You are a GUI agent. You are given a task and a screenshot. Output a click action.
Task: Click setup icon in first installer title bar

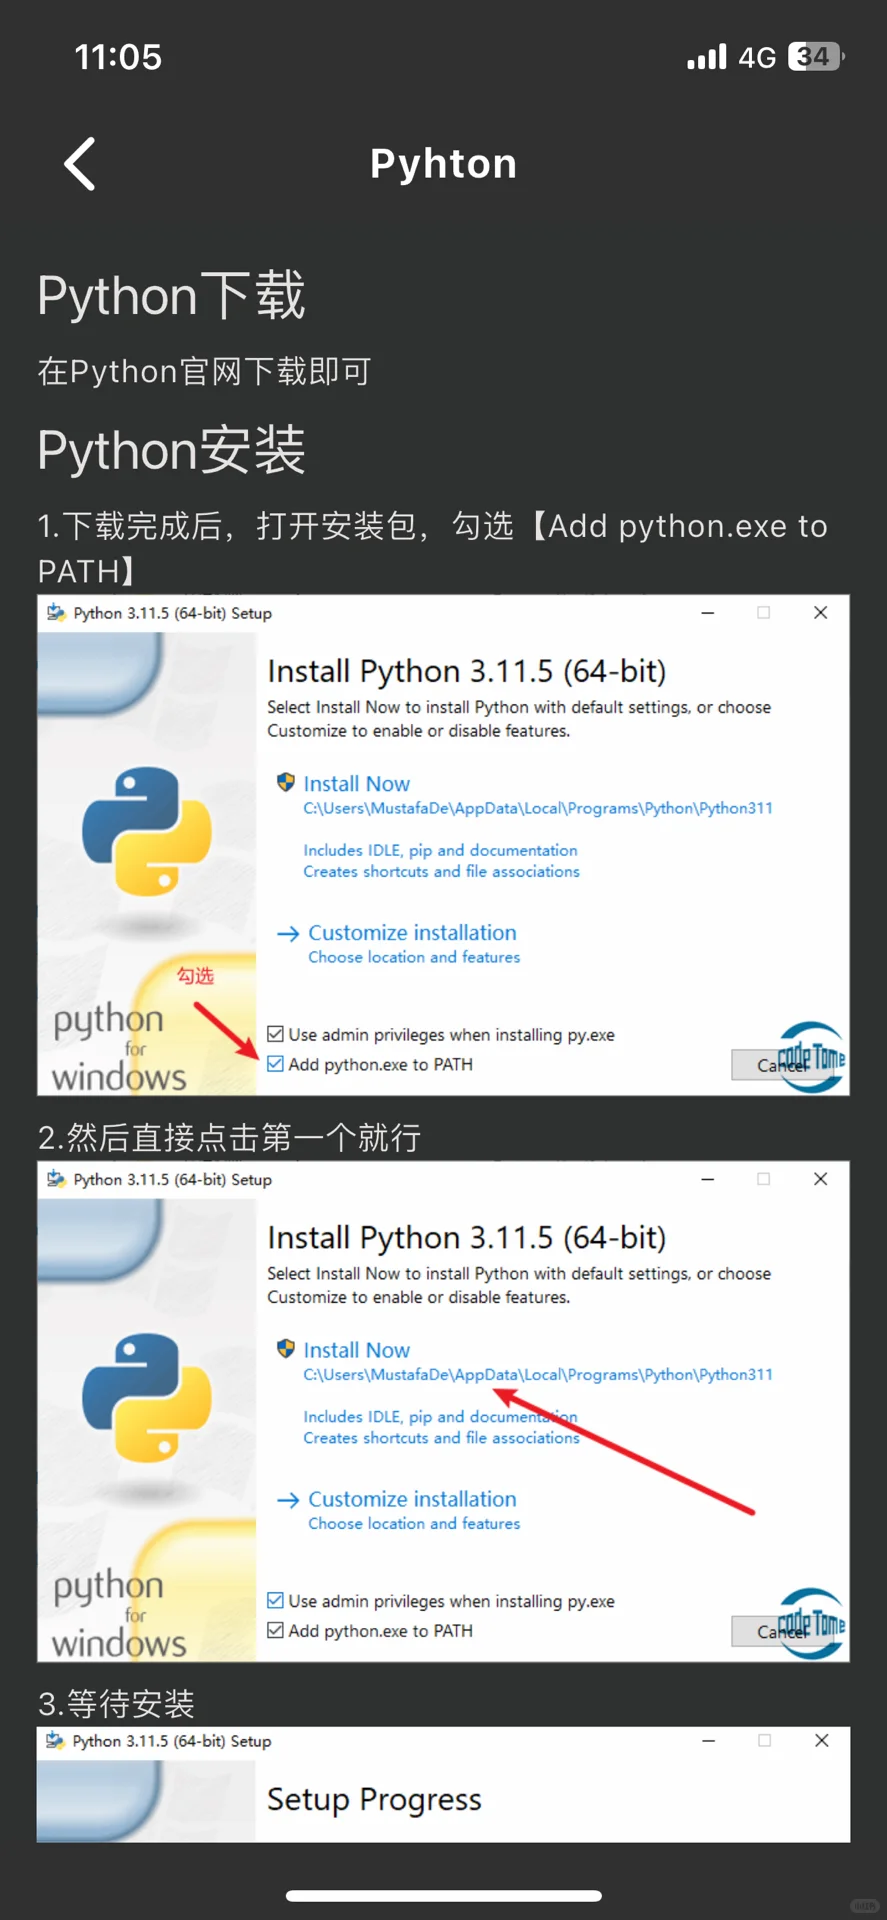[x=56, y=613]
